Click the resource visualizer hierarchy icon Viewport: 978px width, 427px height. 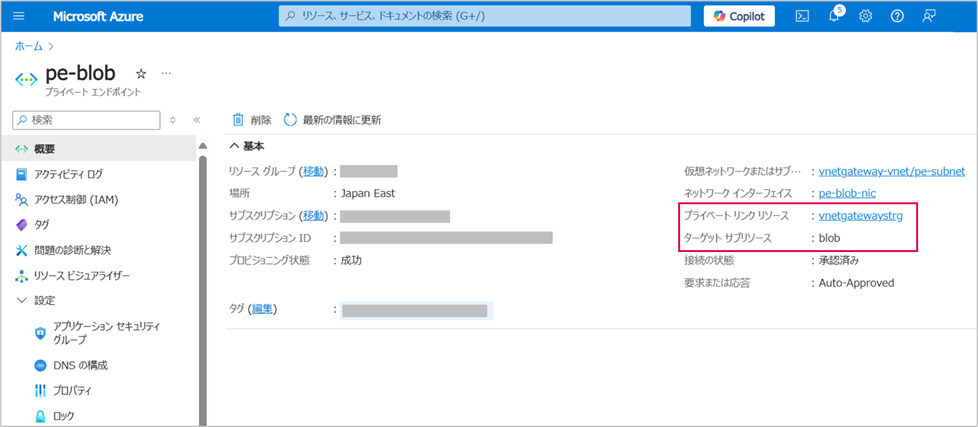click(x=22, y=275)
